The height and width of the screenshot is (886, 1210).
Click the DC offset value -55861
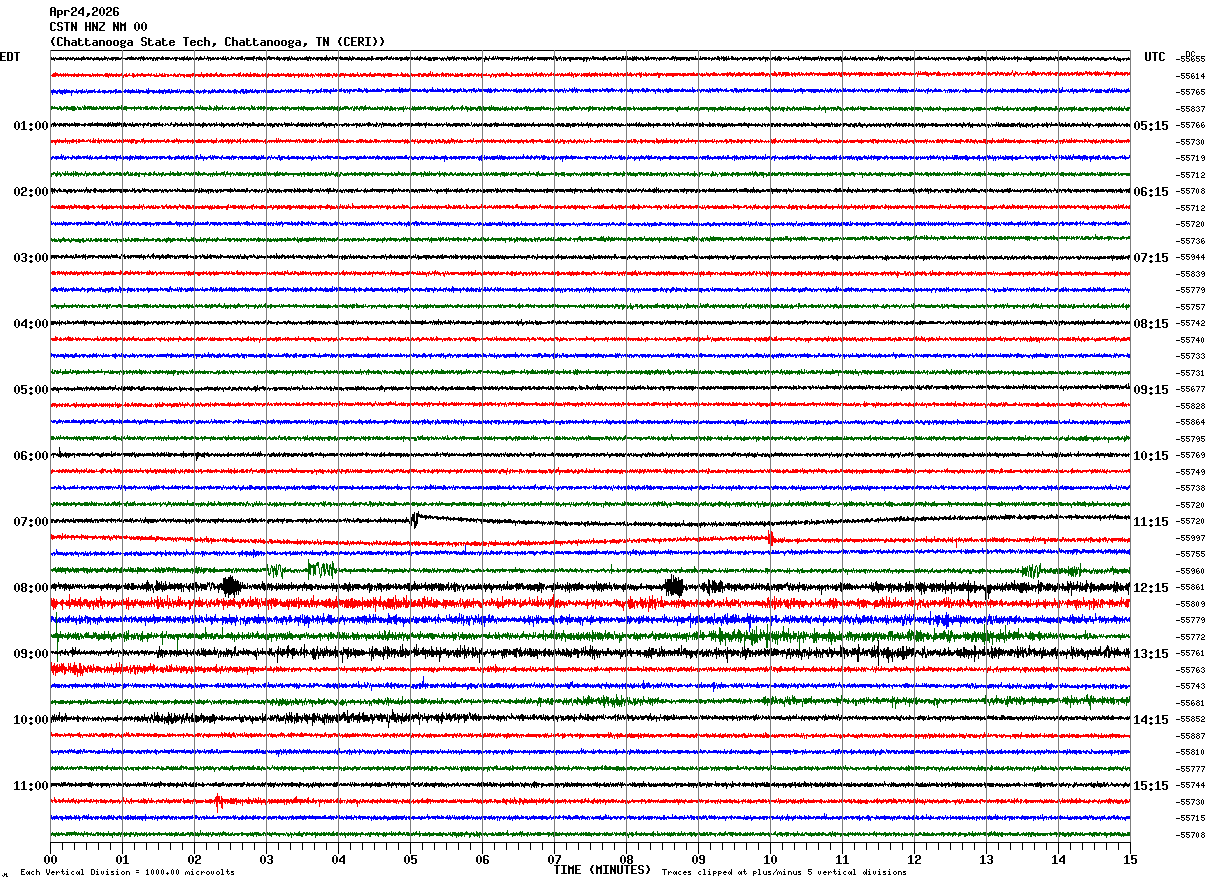click(x=1191, y=588)
